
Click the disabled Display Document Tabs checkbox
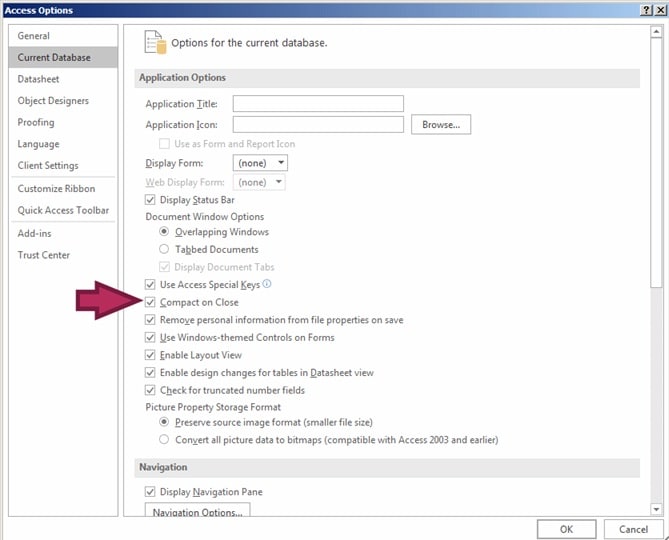(164, 267)
